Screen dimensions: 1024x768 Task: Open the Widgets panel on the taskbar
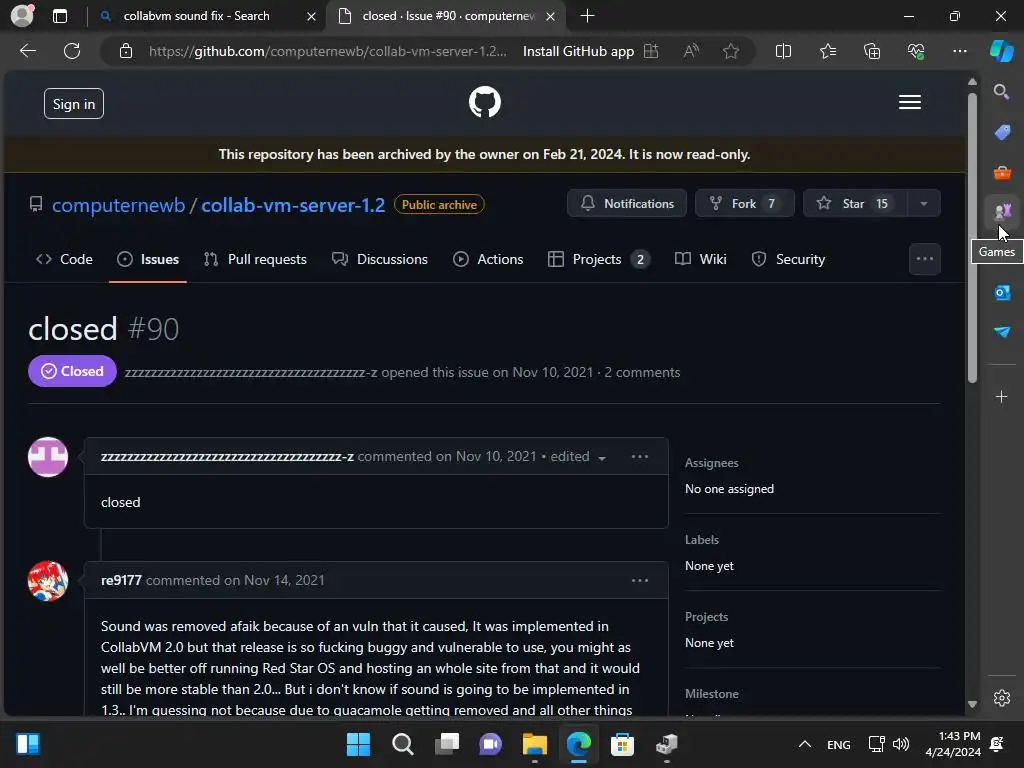click(28, 744)
